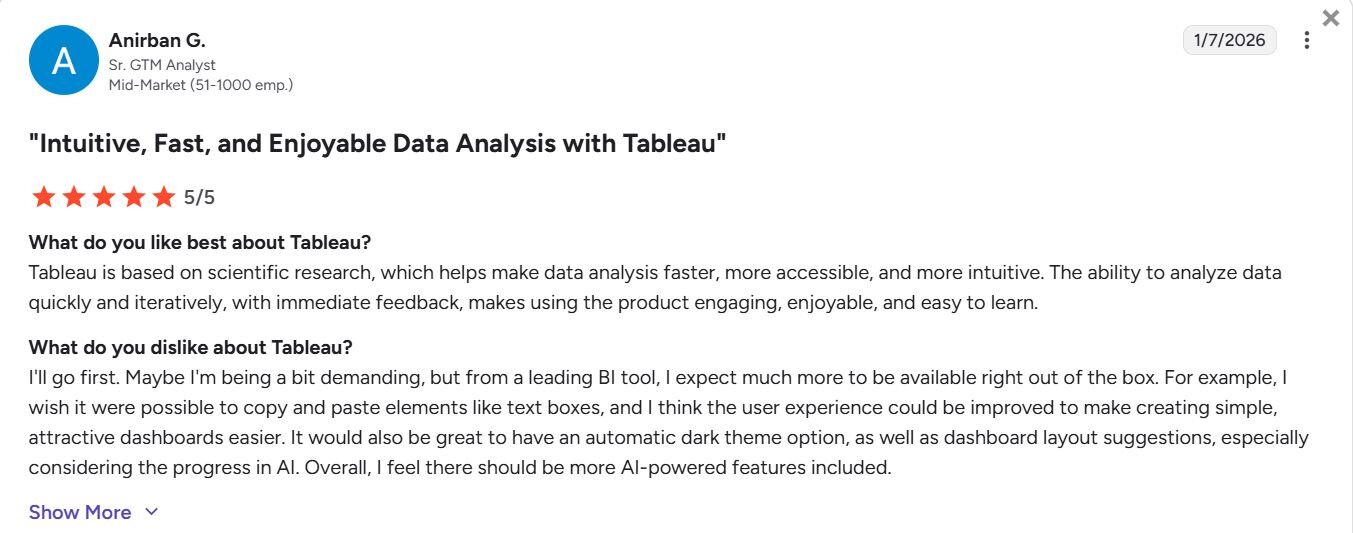Click the blue avatar circle with letter A
The width and height of the screenshot is (1353, 533).
[x=63, y=61]
